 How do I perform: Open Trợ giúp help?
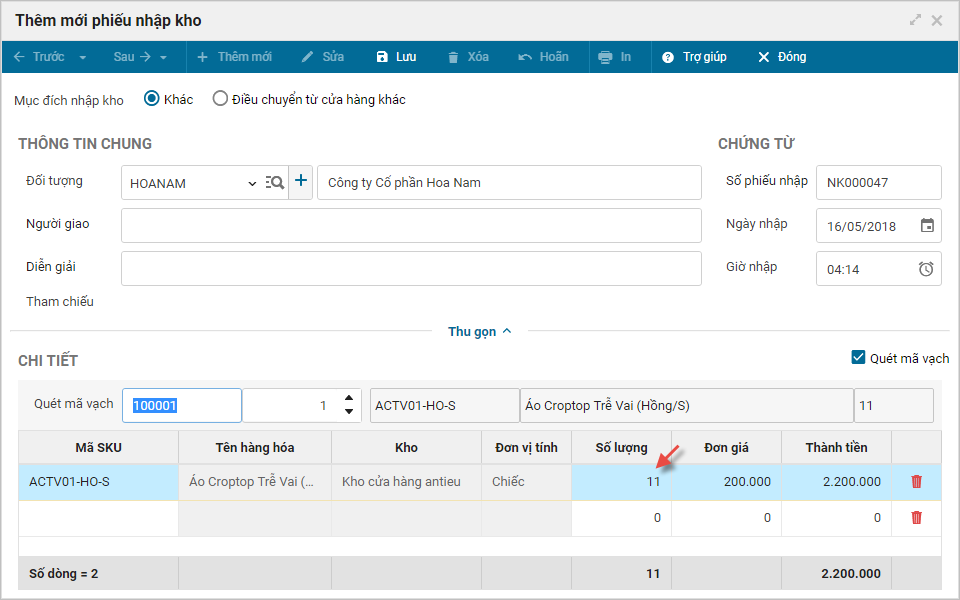(x=694, y=57)
